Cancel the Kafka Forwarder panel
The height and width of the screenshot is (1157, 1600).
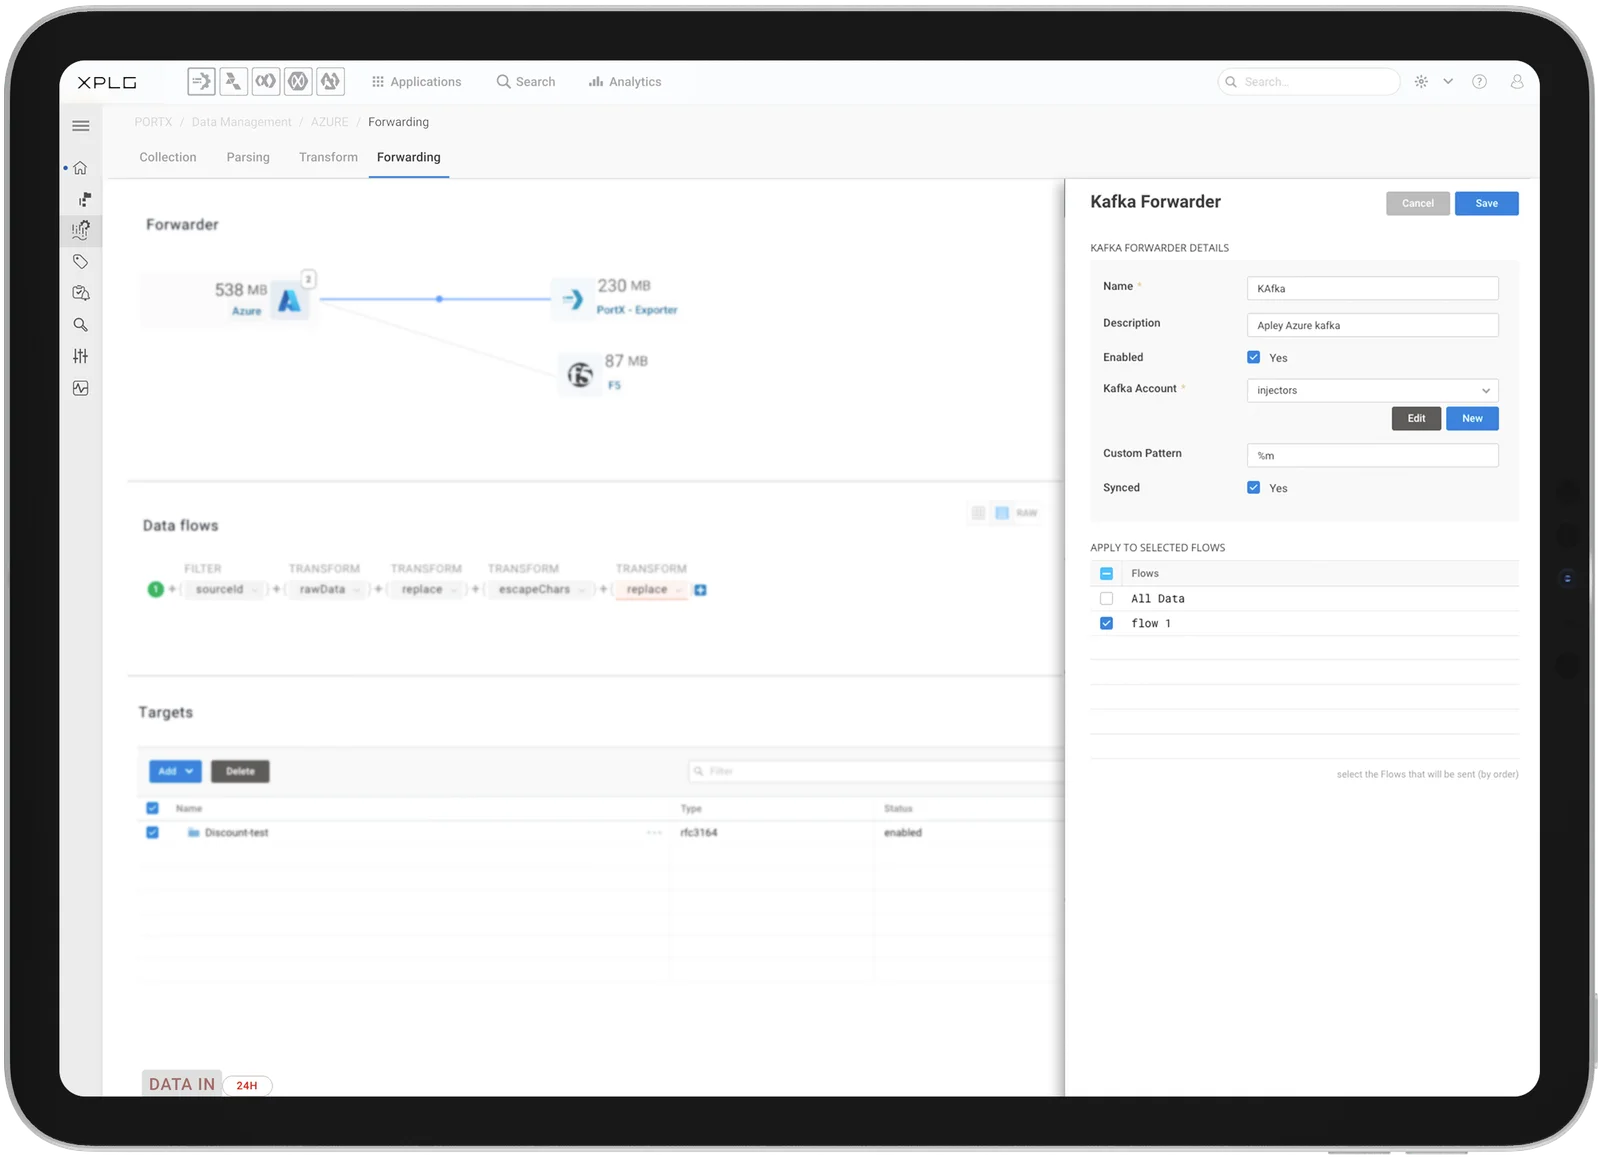click(1417, 203)
